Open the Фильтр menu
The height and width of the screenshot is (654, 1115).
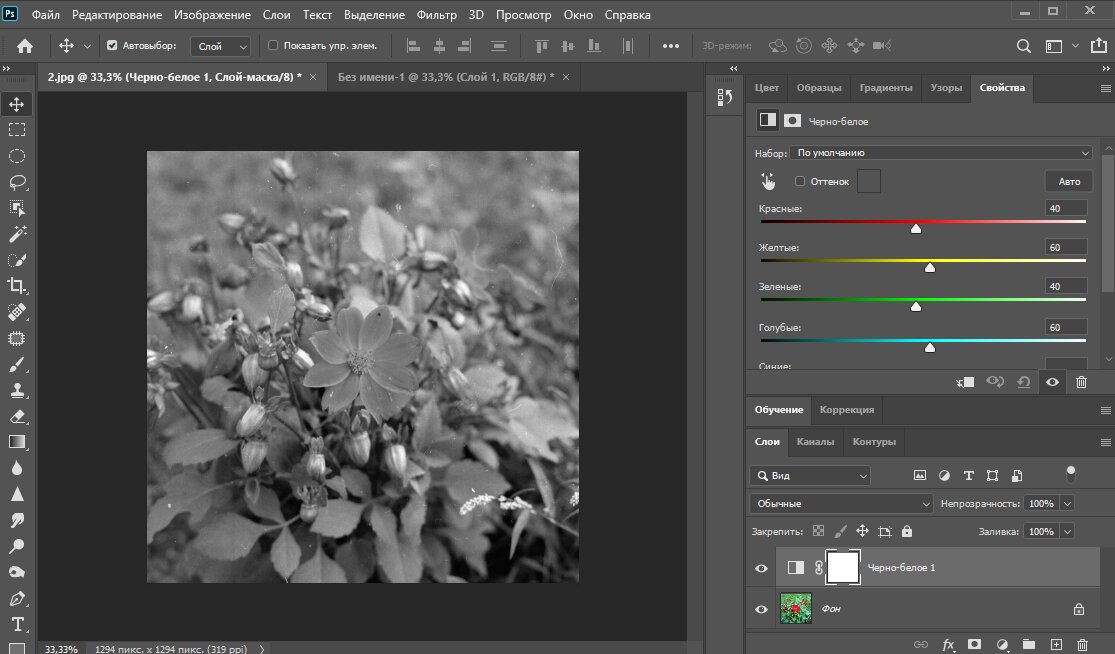(x=437, y=14)
